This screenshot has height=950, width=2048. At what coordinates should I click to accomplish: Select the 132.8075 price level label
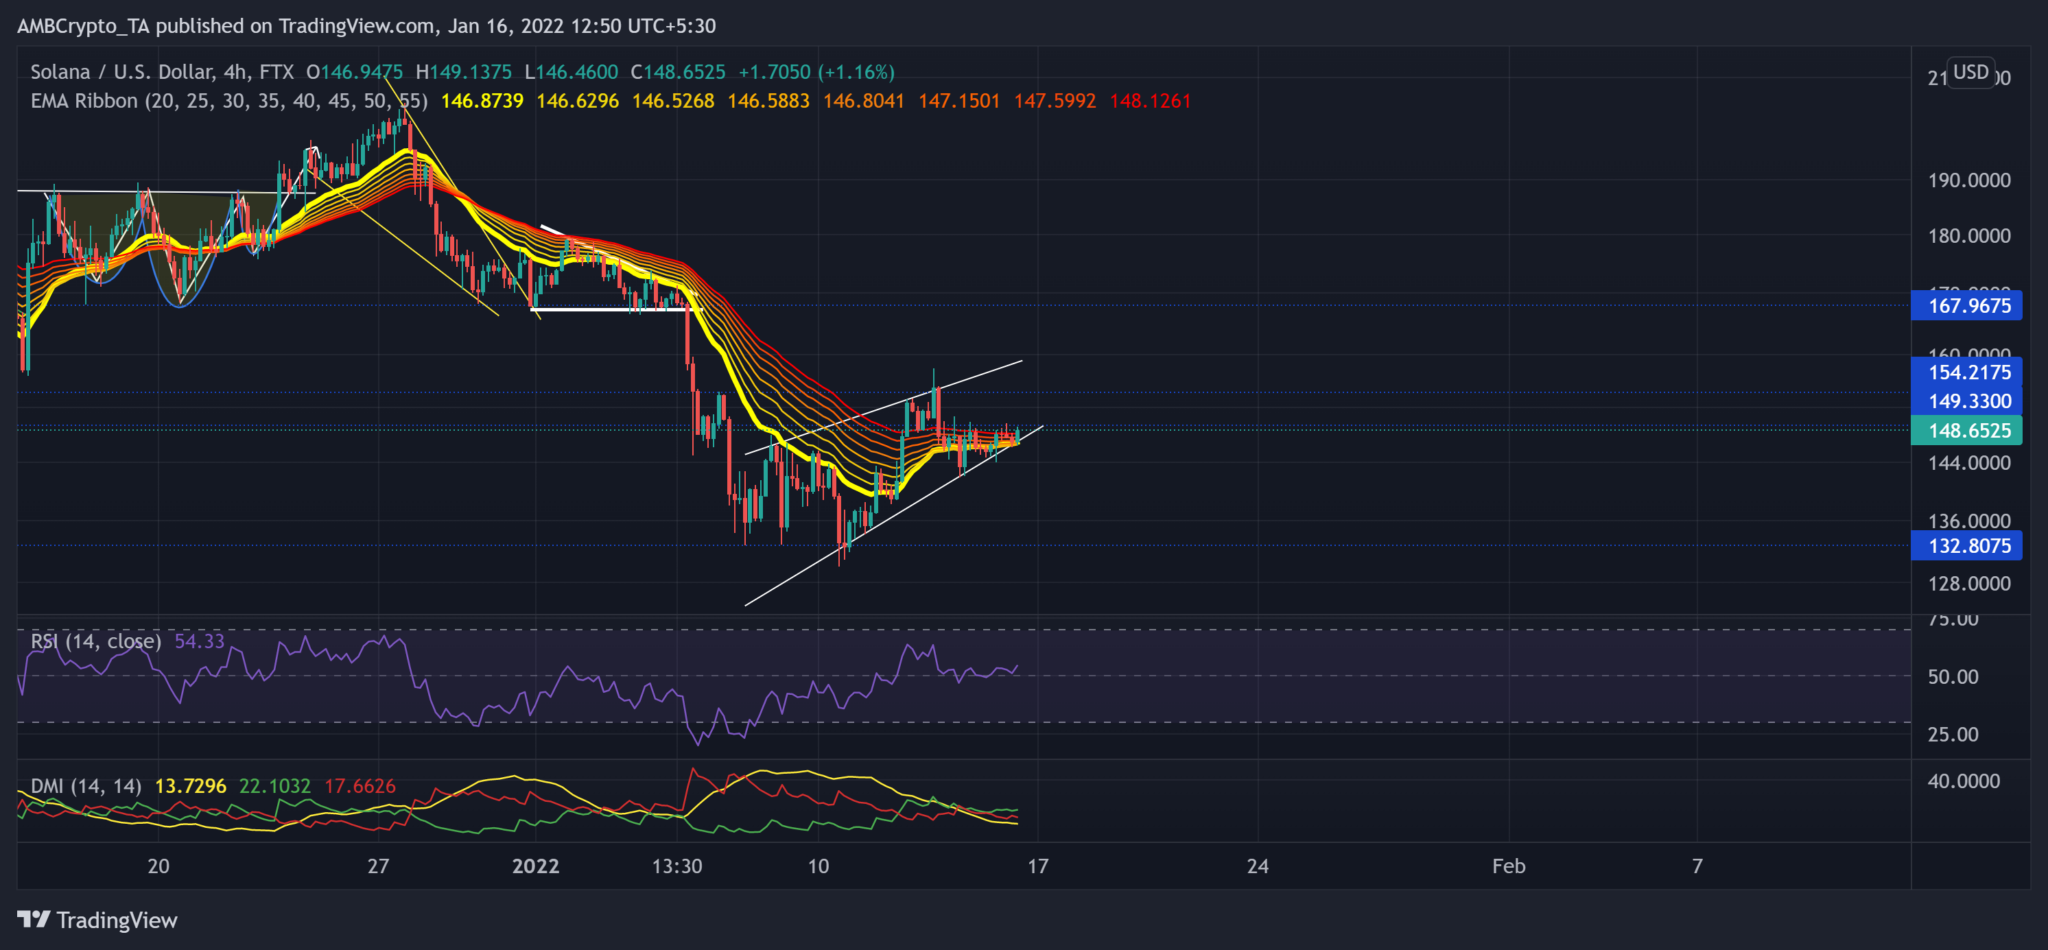[1967, 546]
